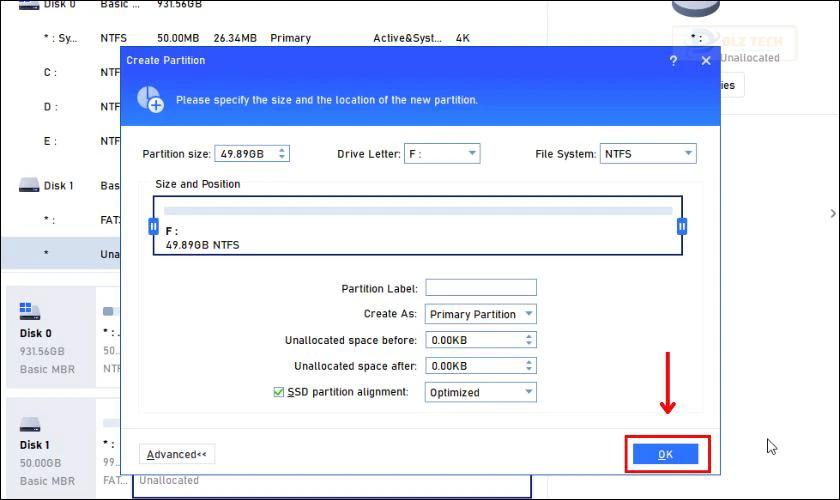The height and width of the screenshot is (500, 840).
Task: Close the Create Partition dialog
Action: coord(706,61)
